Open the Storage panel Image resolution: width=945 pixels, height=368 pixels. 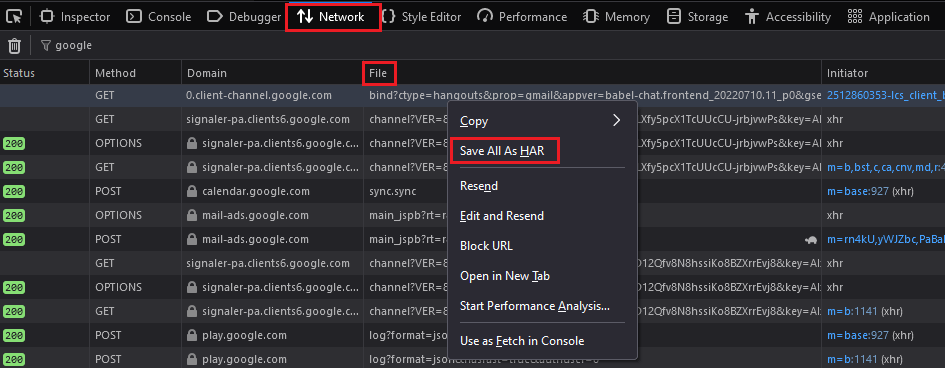click(697, 17)
